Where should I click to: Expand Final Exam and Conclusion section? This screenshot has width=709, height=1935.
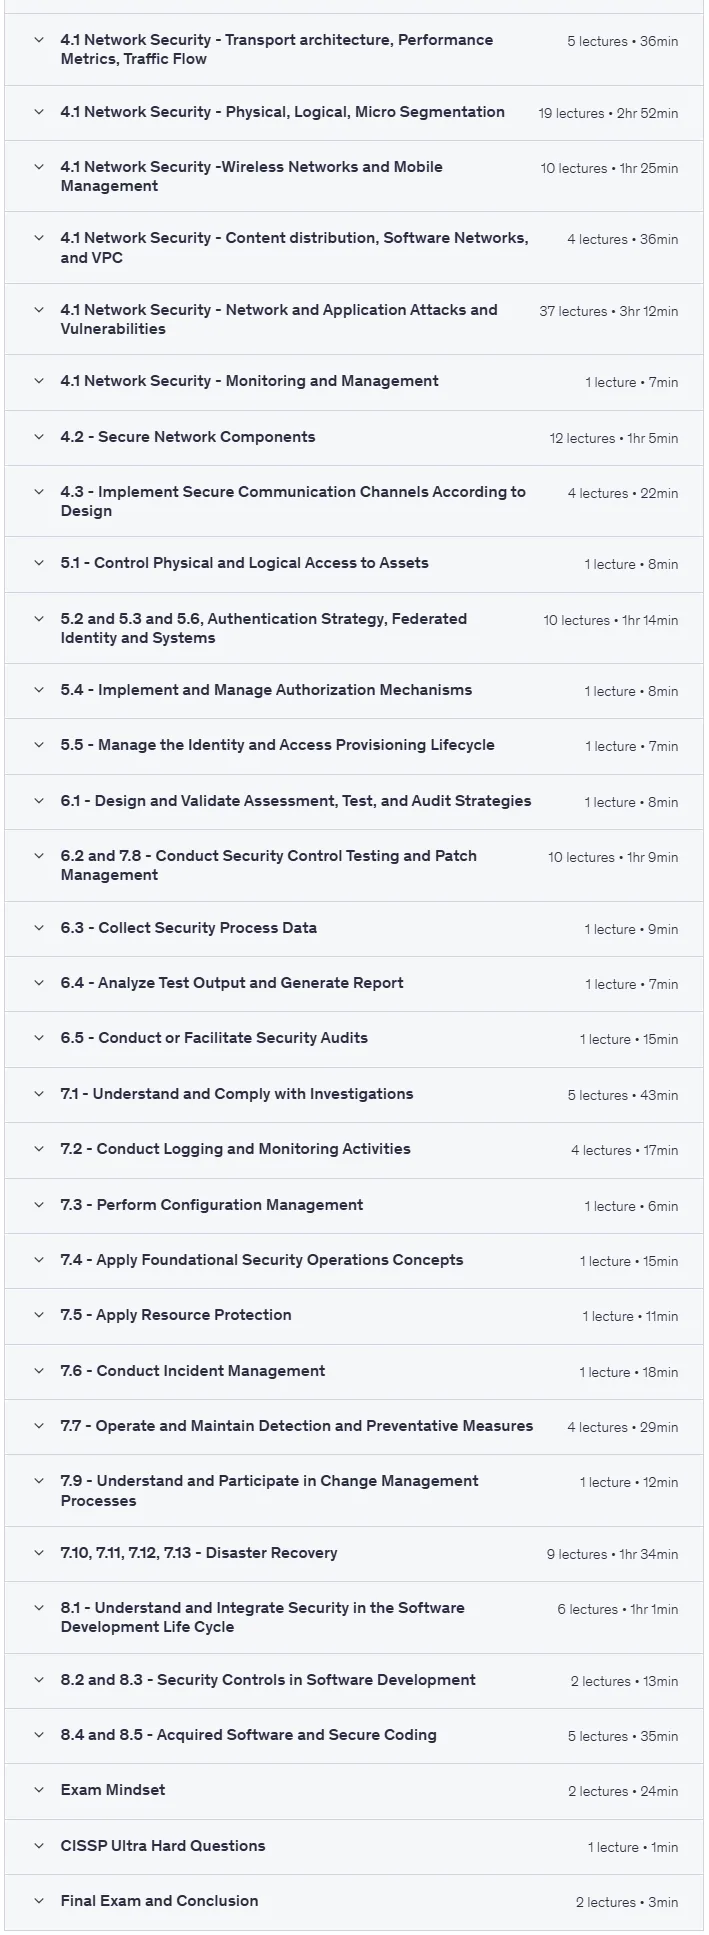click(x=354, y=1901)
